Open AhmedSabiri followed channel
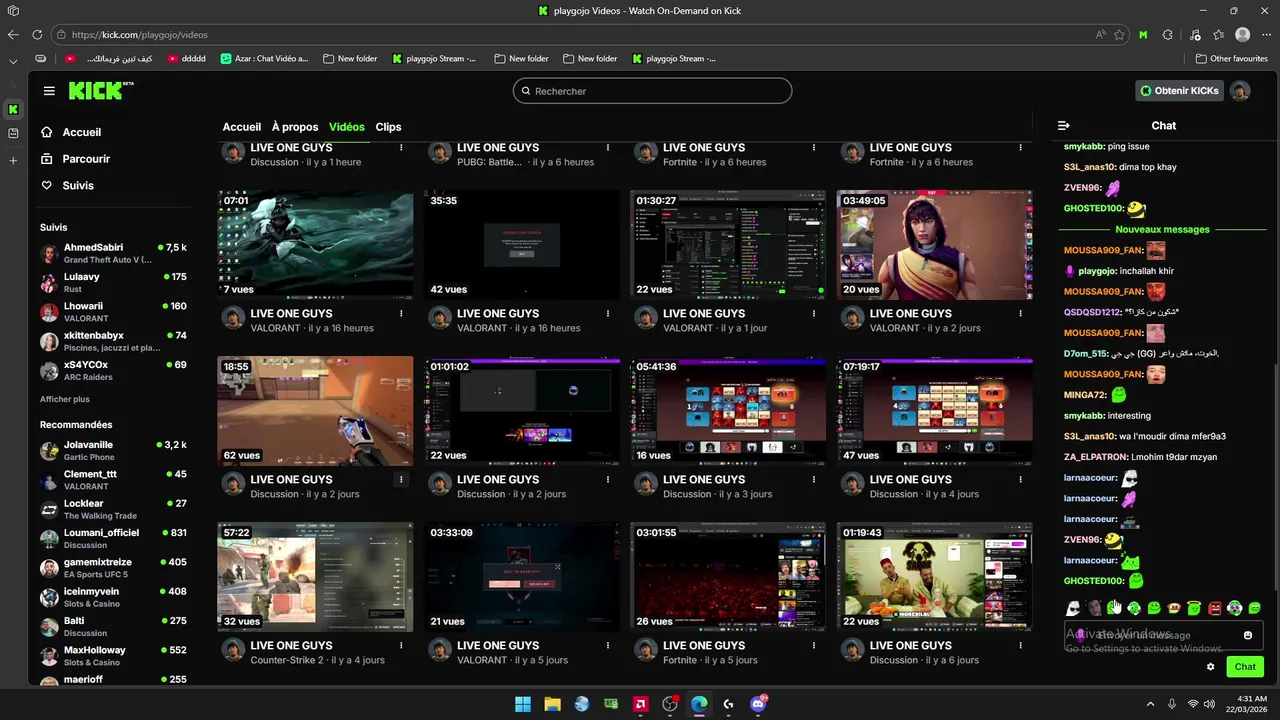This screenshot has height=720, width=1280. [x=114, y=253]
